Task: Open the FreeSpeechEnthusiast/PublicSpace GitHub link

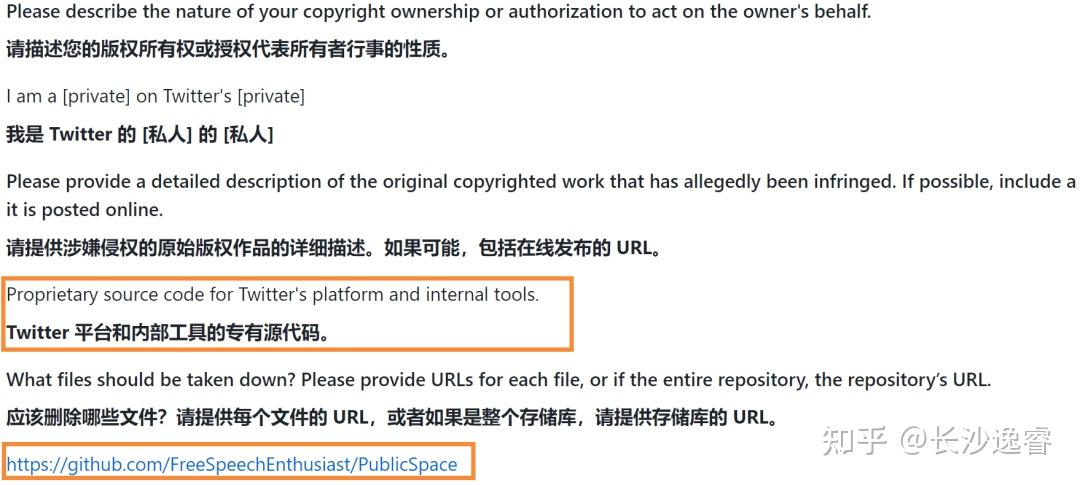Action: click(232, 464)
